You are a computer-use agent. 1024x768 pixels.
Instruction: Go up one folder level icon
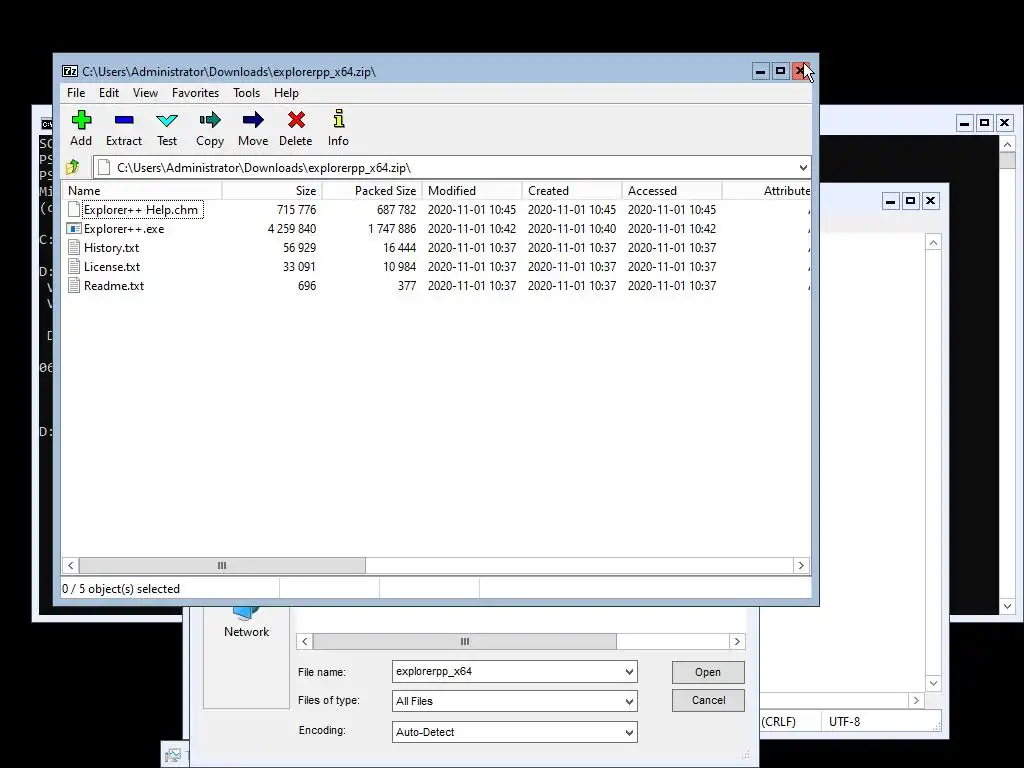pyautogui.click(x=72, y=167)
